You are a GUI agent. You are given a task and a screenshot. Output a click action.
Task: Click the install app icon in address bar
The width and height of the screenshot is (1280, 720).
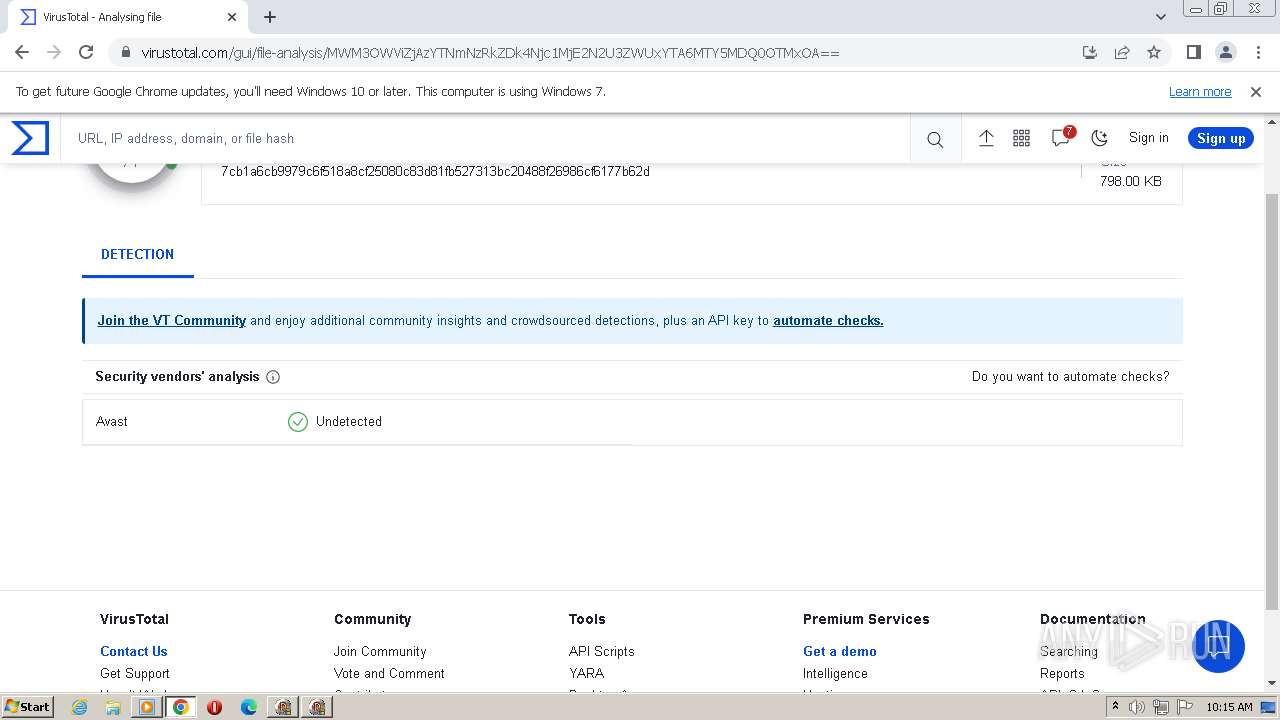pyautogui.click(x=1090, y=52)
